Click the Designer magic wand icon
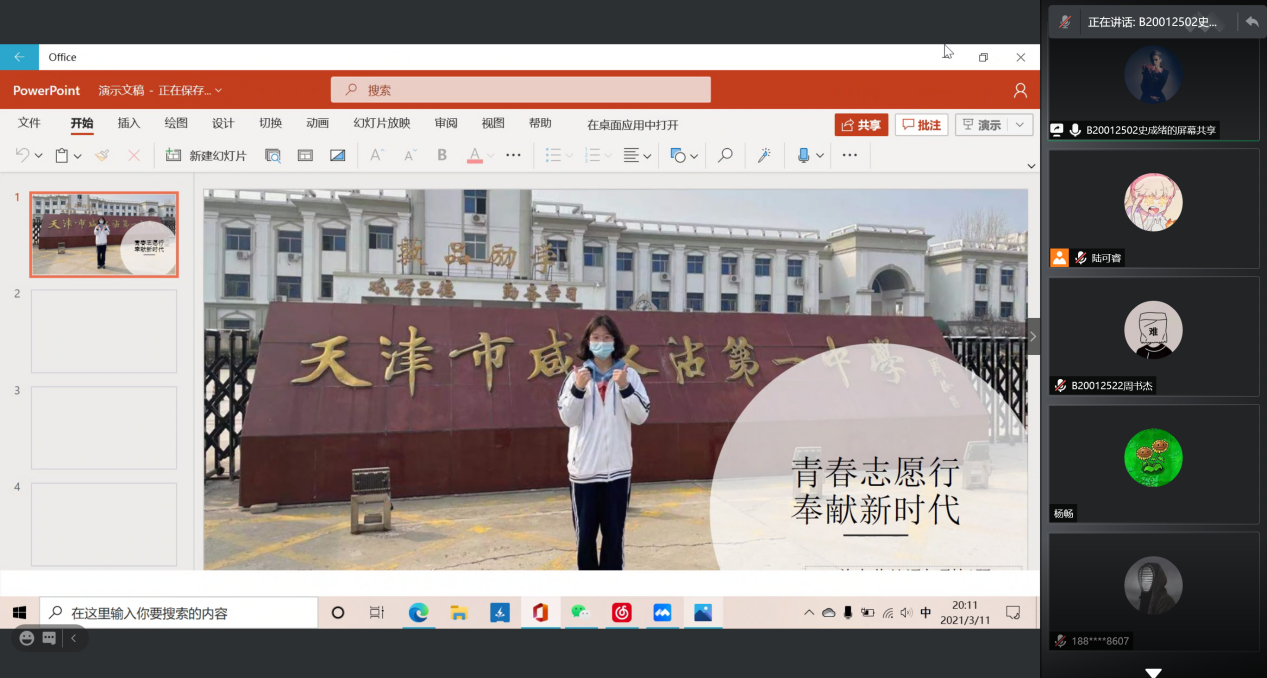 [x=764, y=155]
